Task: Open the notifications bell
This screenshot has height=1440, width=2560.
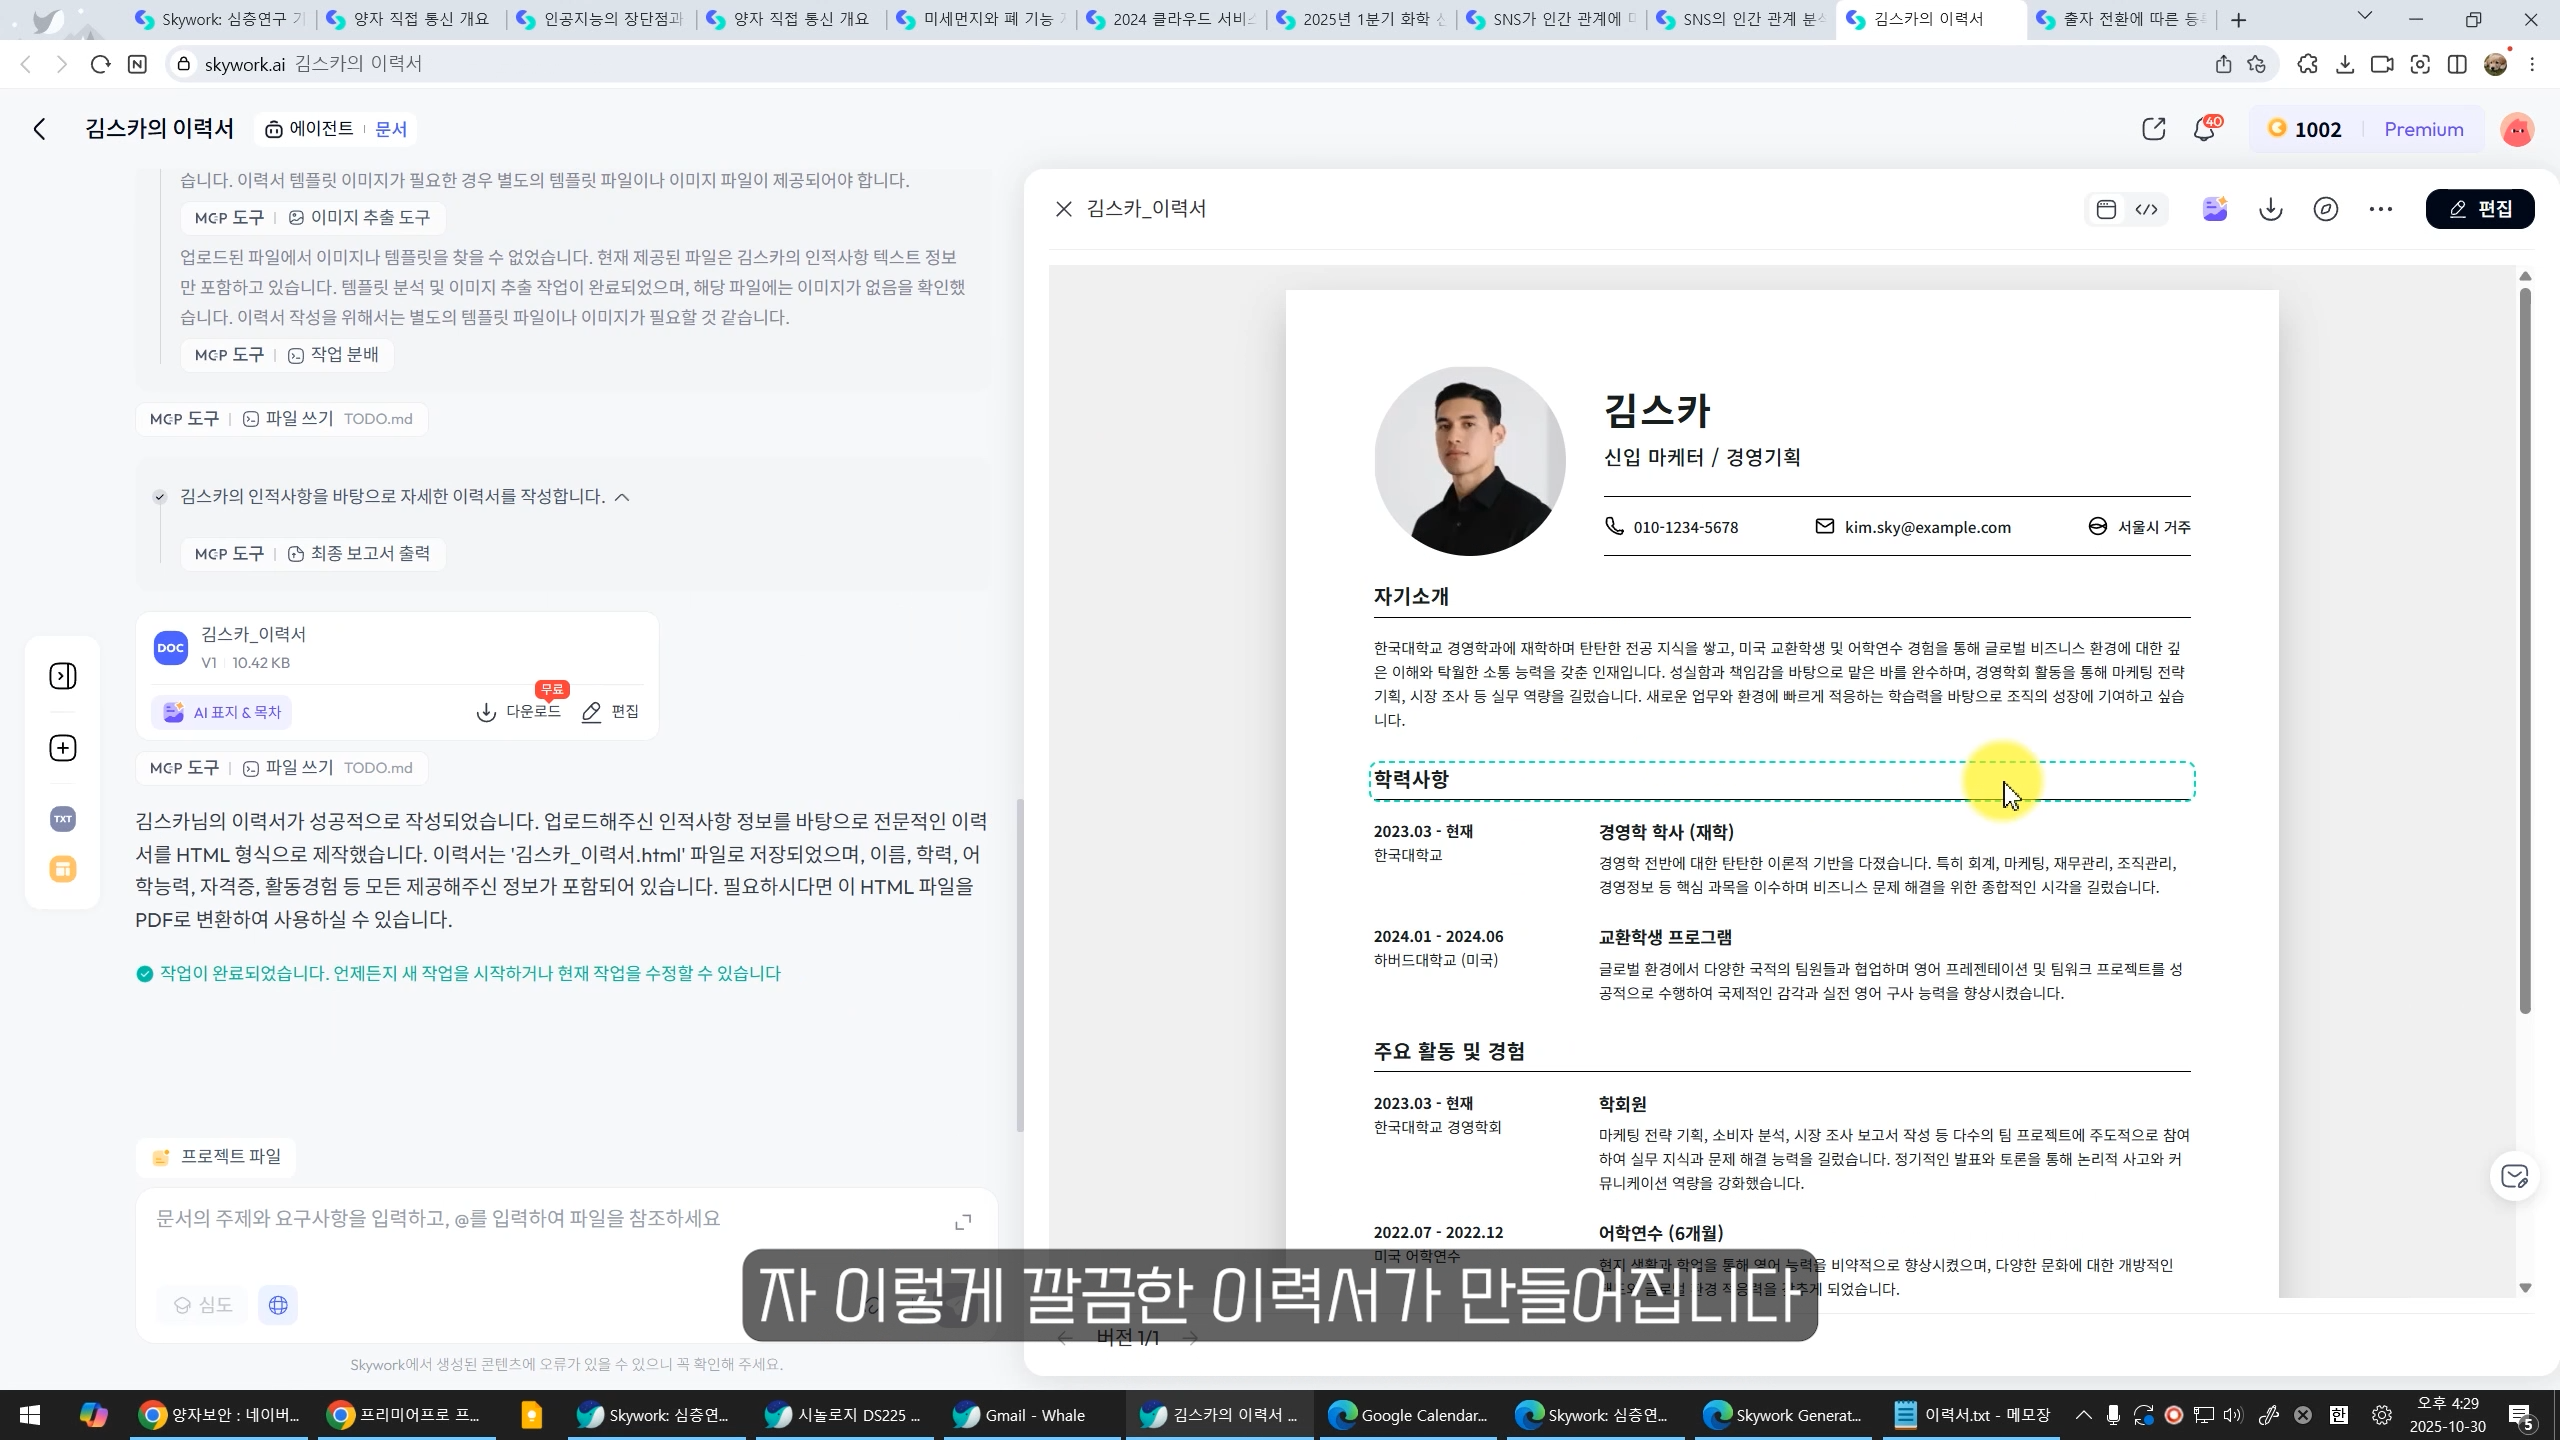Action: coord(2204,129)
